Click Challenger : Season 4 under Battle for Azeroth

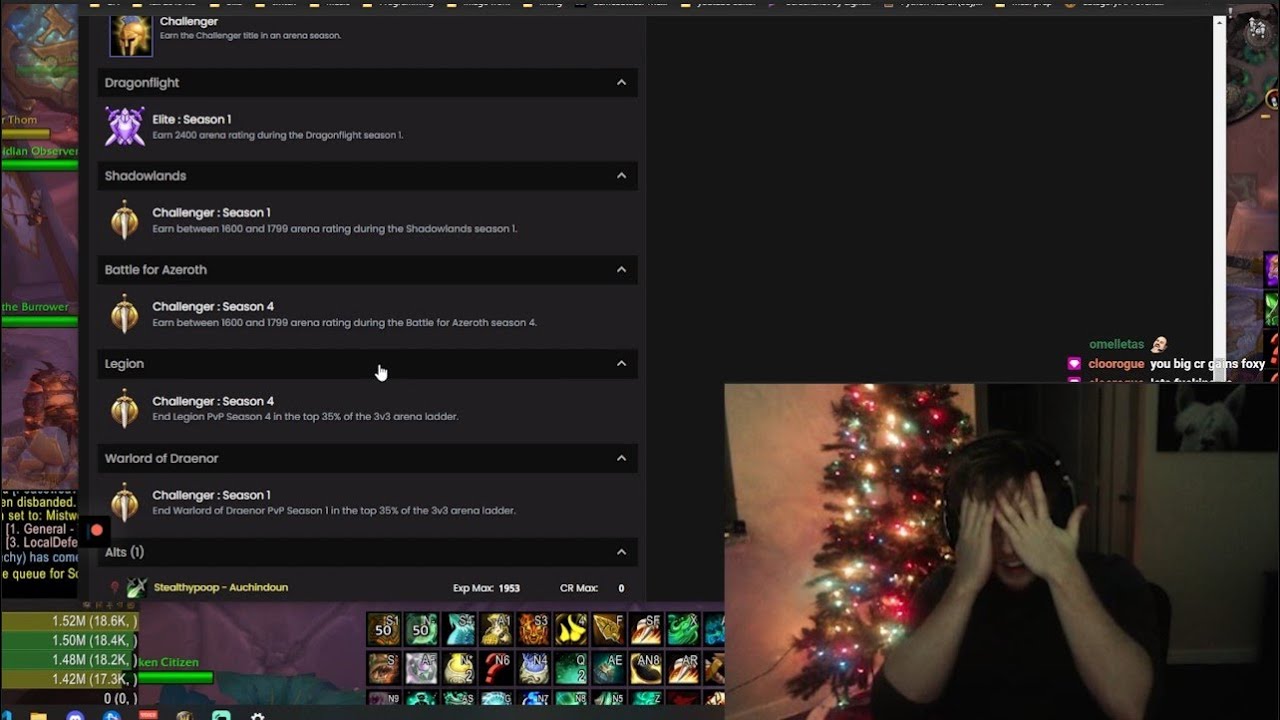pos(213,306)
